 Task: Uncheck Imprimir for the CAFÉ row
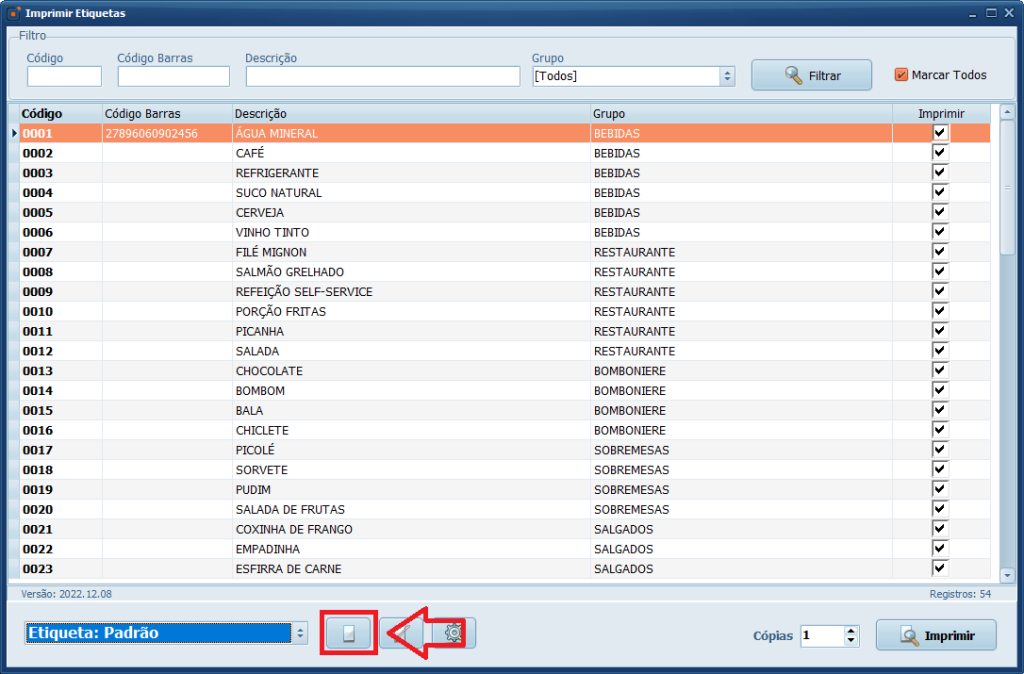tap(940, 153)
